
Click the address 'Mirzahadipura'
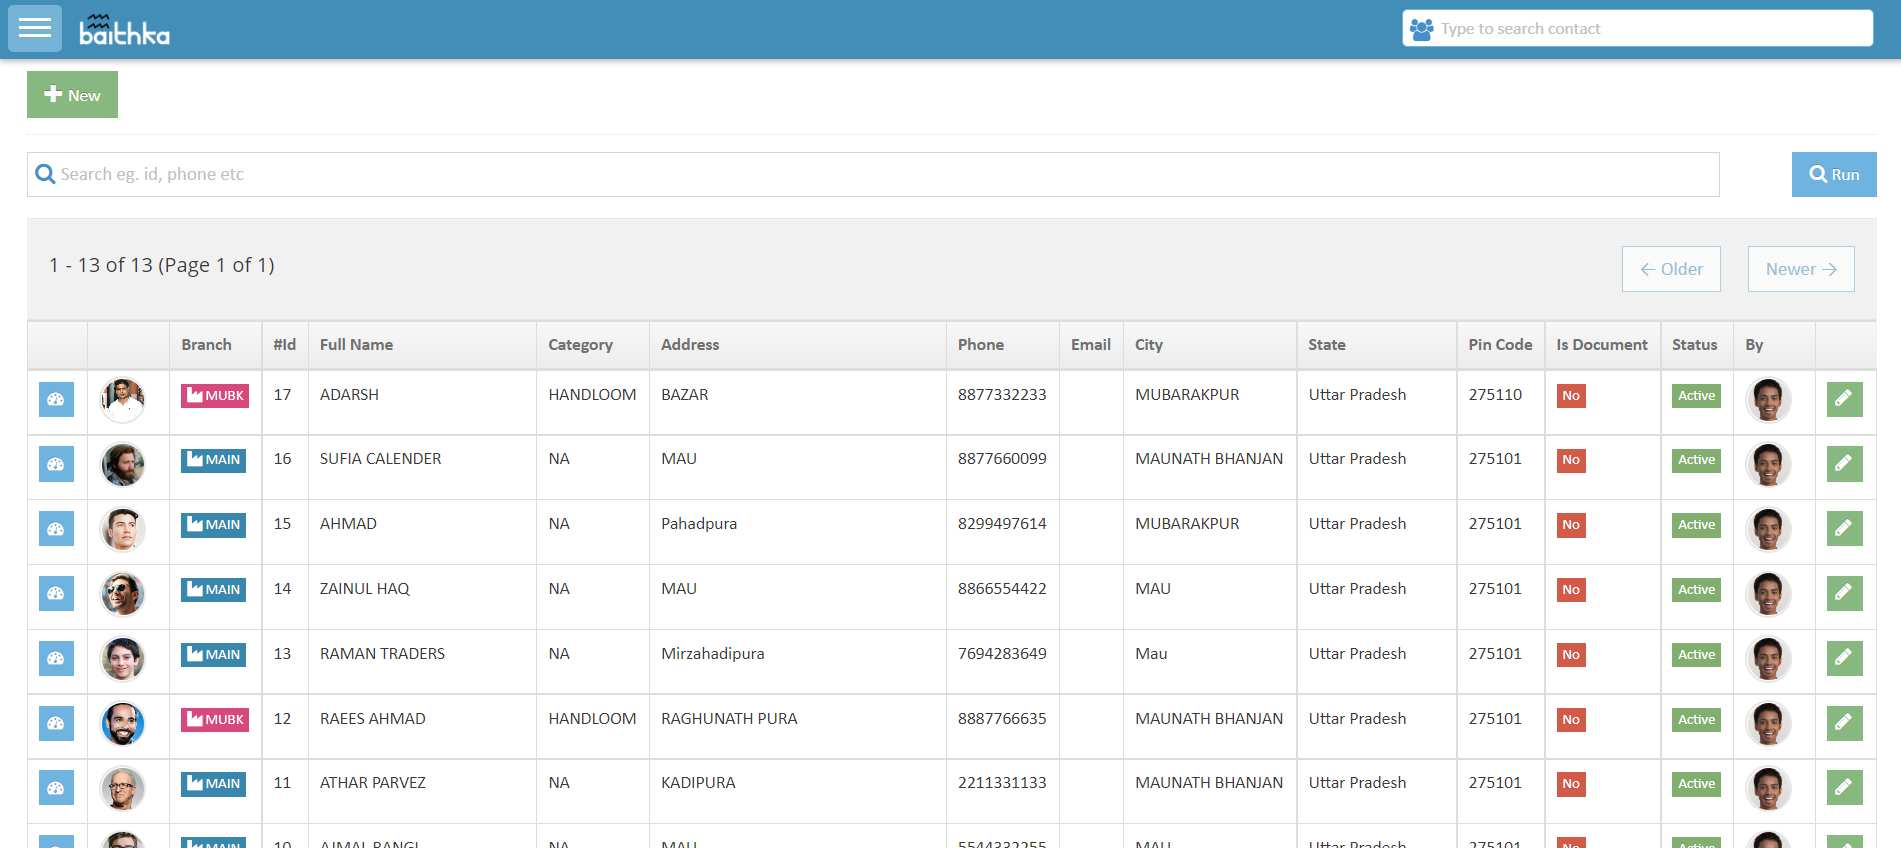tap(712, 654)
